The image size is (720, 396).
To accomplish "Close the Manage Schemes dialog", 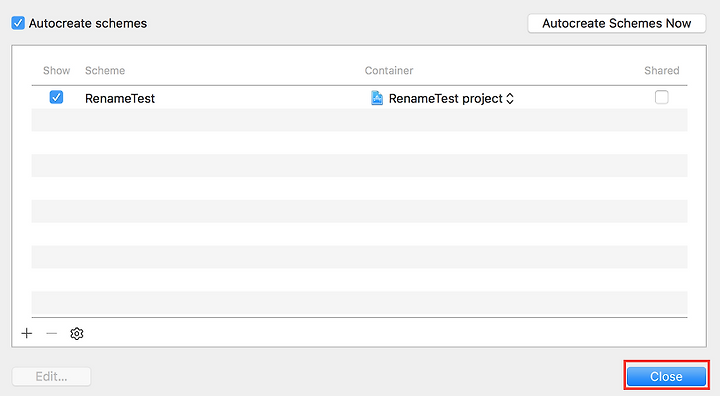I will (666, 377).
